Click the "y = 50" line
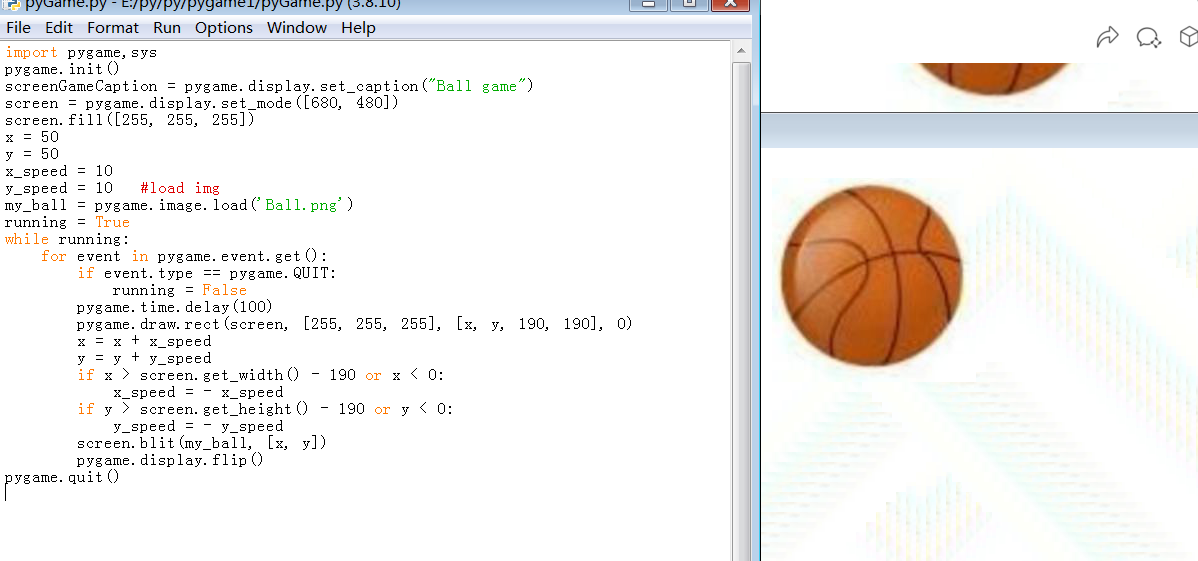 (31, 154)
